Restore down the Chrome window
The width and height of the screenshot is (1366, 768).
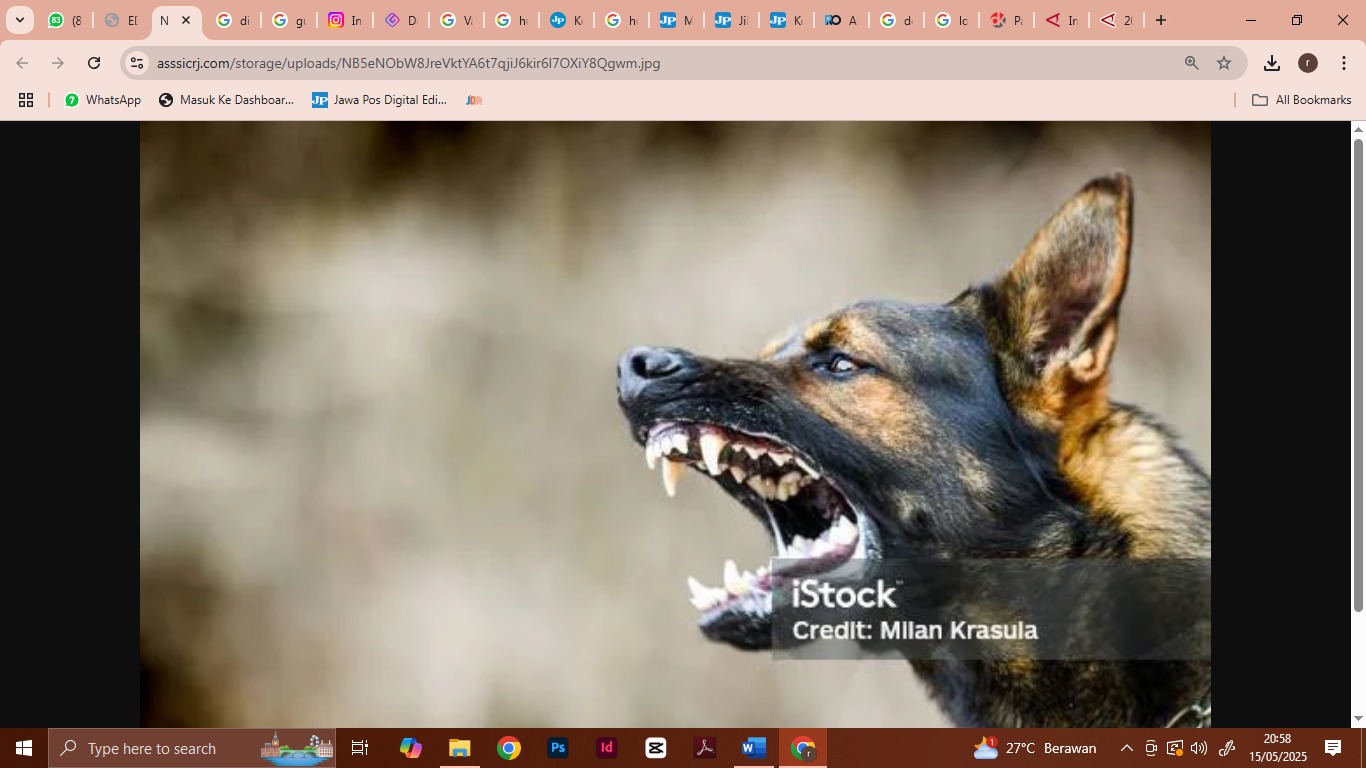tap(1297, 20)
